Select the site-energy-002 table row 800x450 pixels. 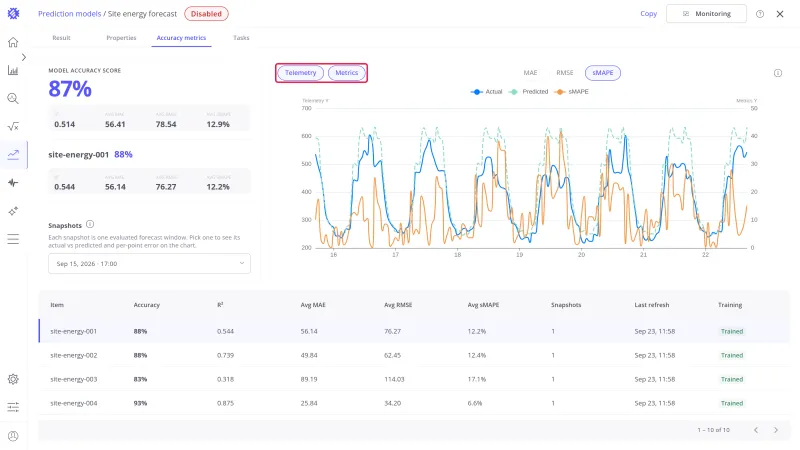[414, 355]
